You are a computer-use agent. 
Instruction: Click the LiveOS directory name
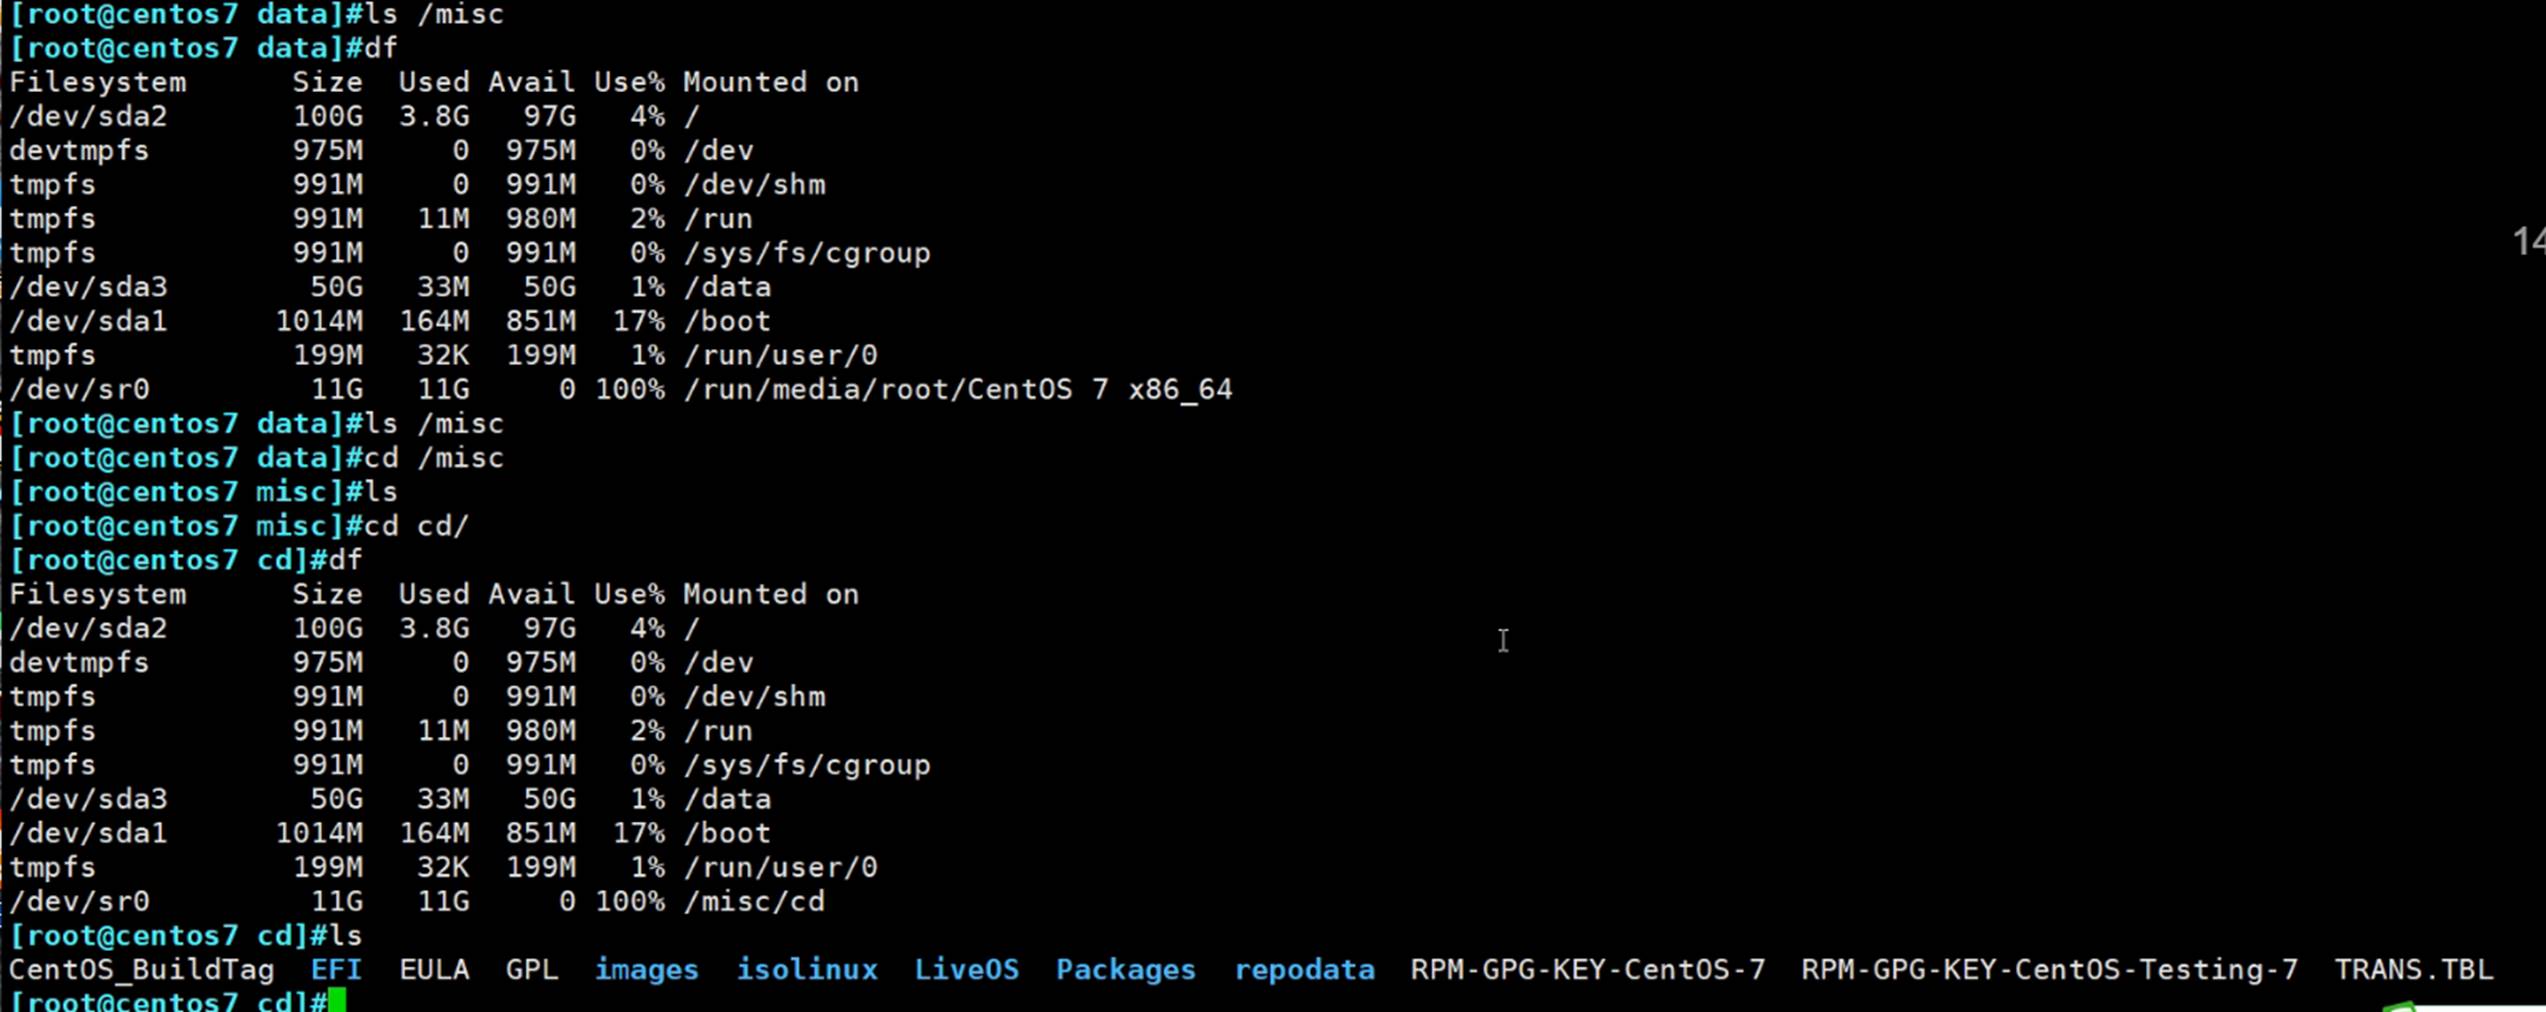[966, 969]
